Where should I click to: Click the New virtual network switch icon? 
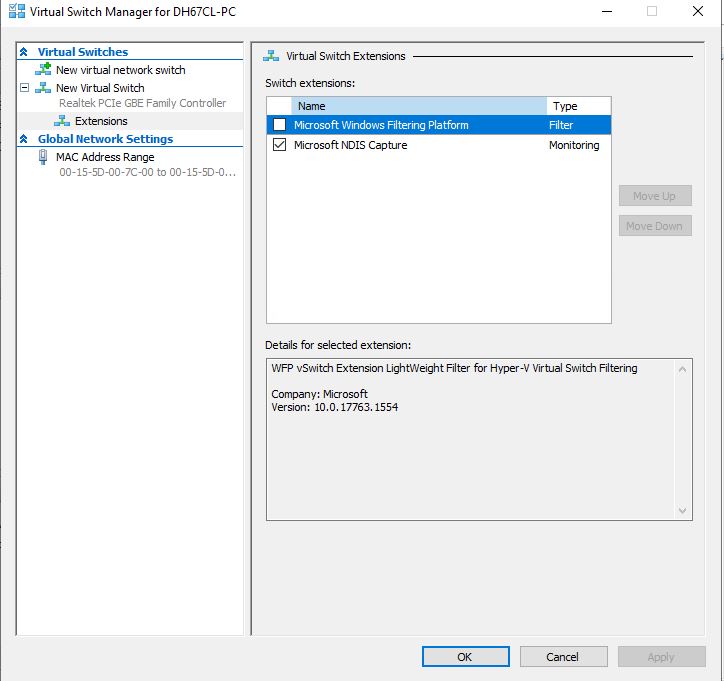pos(43,70)
